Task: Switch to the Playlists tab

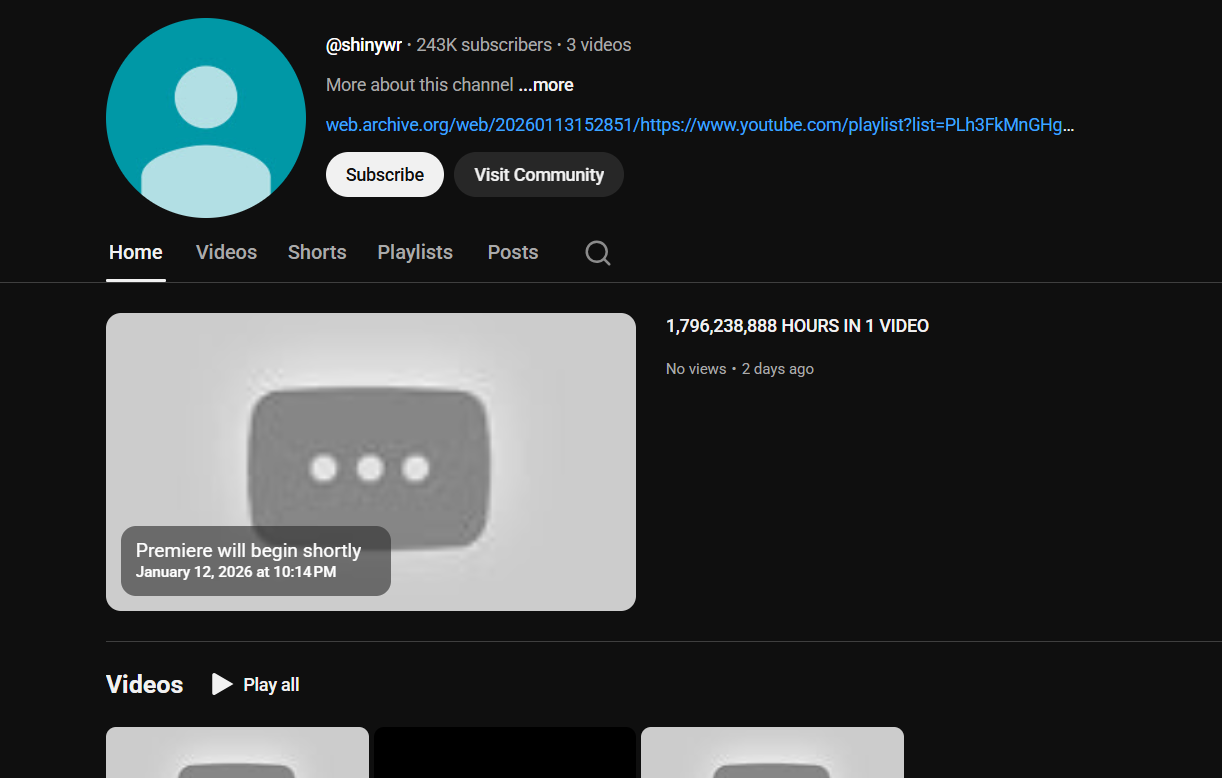Action: tap(415, 252)
